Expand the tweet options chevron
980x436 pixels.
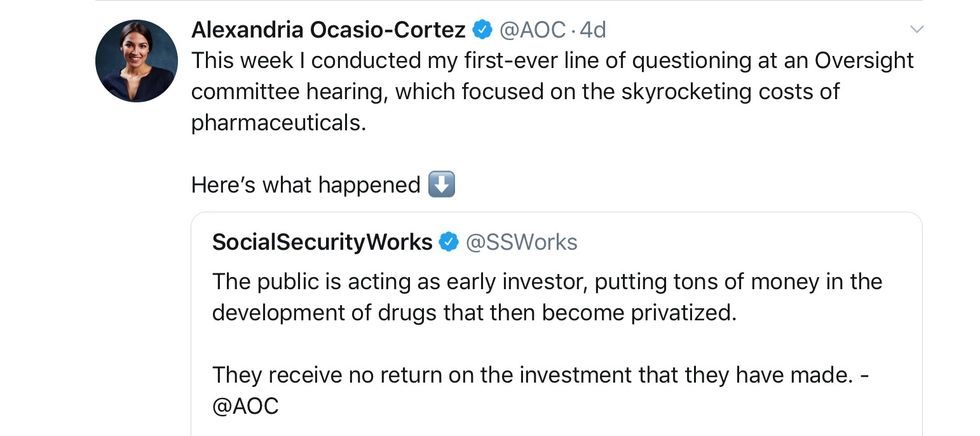(x=918, y=28)
